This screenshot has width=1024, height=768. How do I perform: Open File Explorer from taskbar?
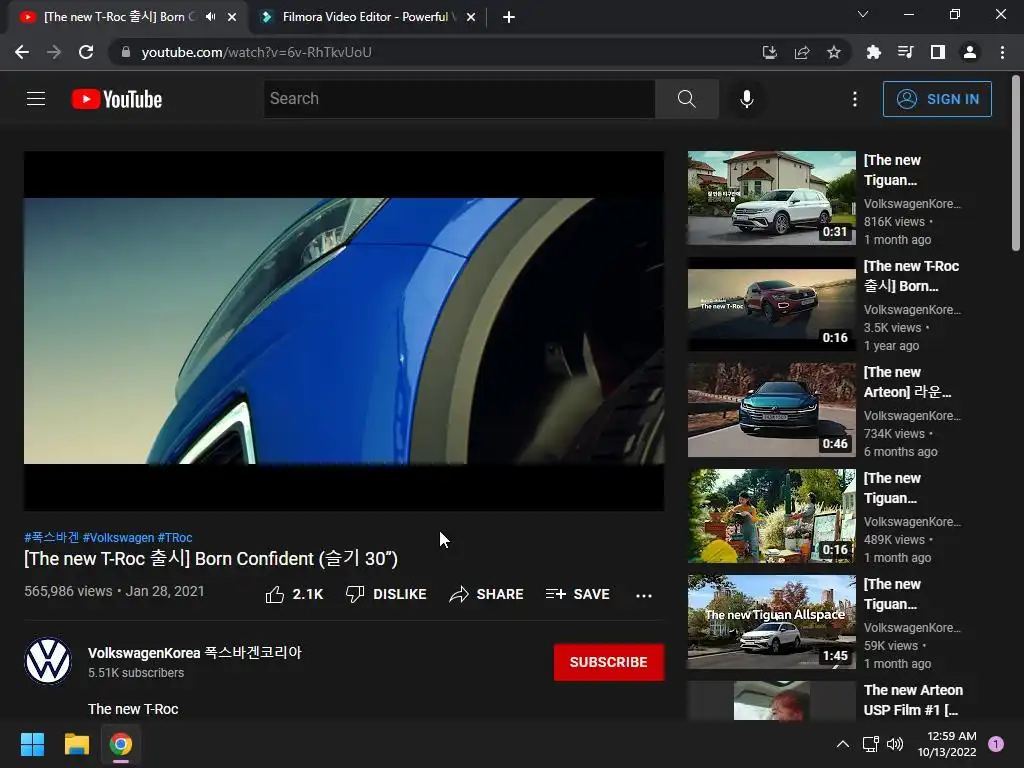coord(76,744)
